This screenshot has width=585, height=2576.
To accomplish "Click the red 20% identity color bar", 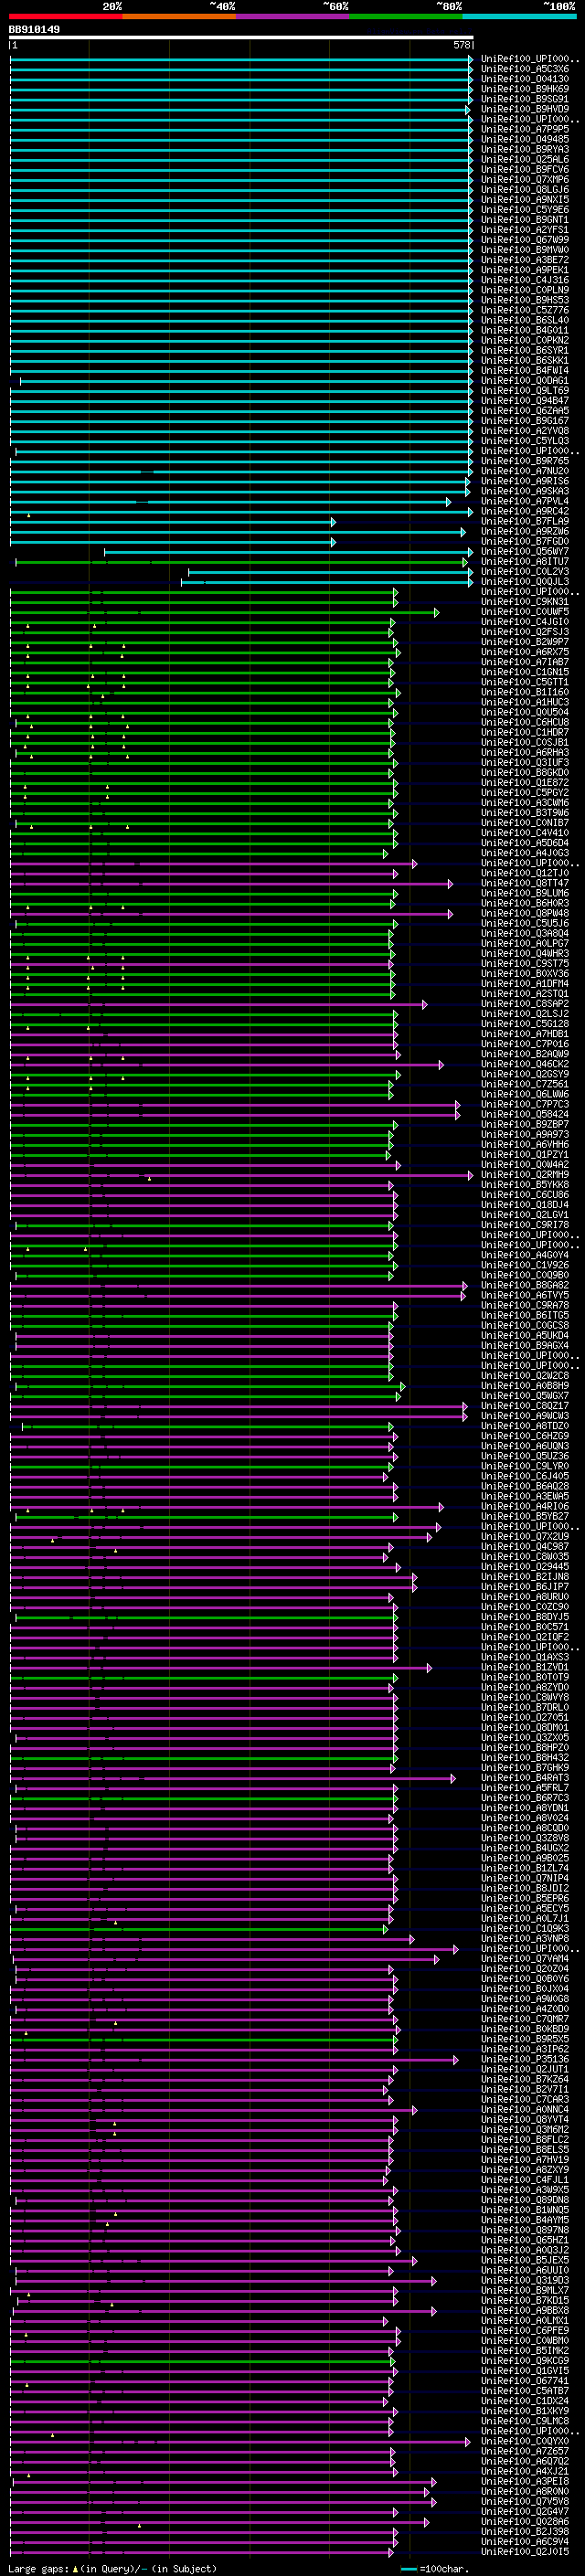I will coord(65,16).
